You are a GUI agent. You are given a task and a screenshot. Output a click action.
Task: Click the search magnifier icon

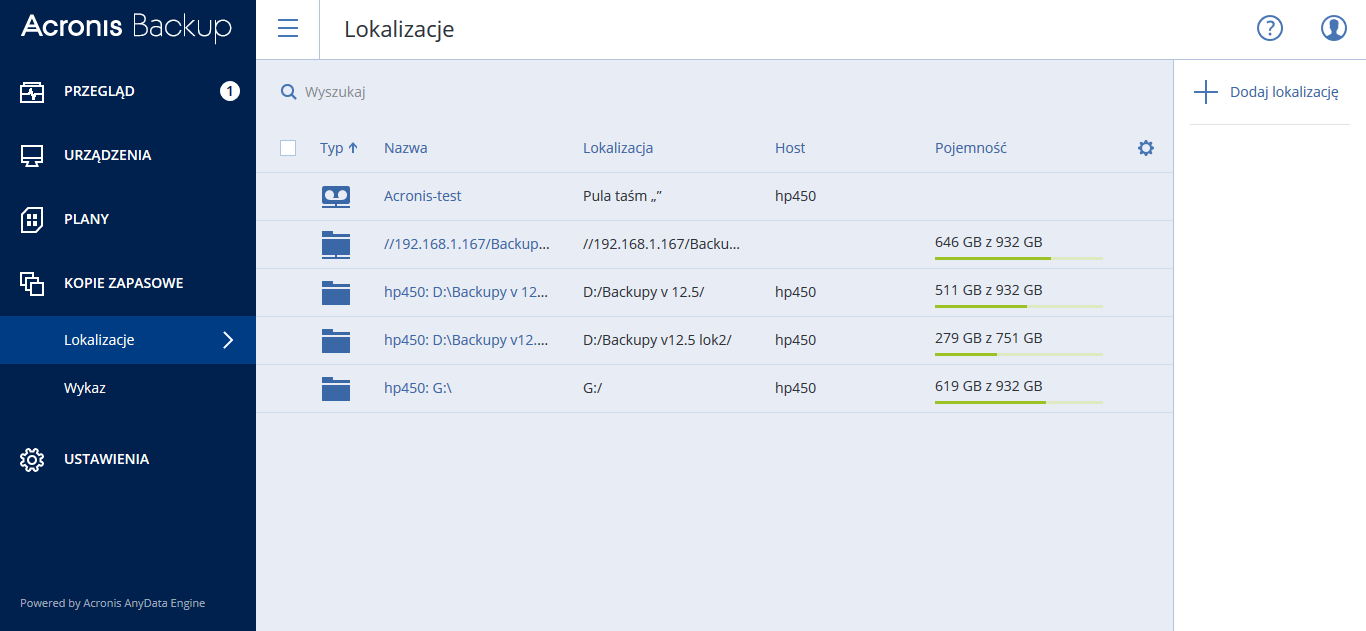coord(288,92)
